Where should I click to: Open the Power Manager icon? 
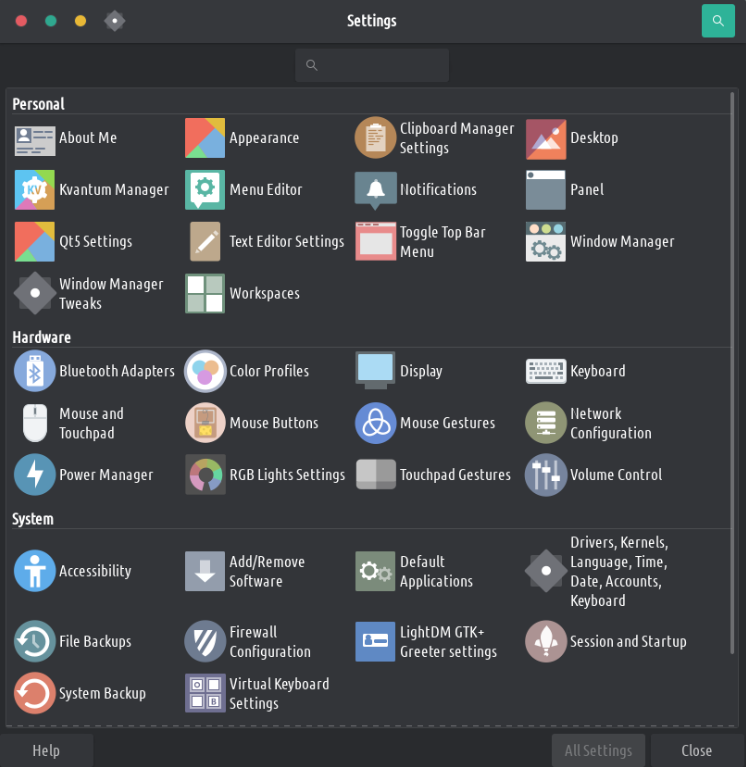click(34, 475)
